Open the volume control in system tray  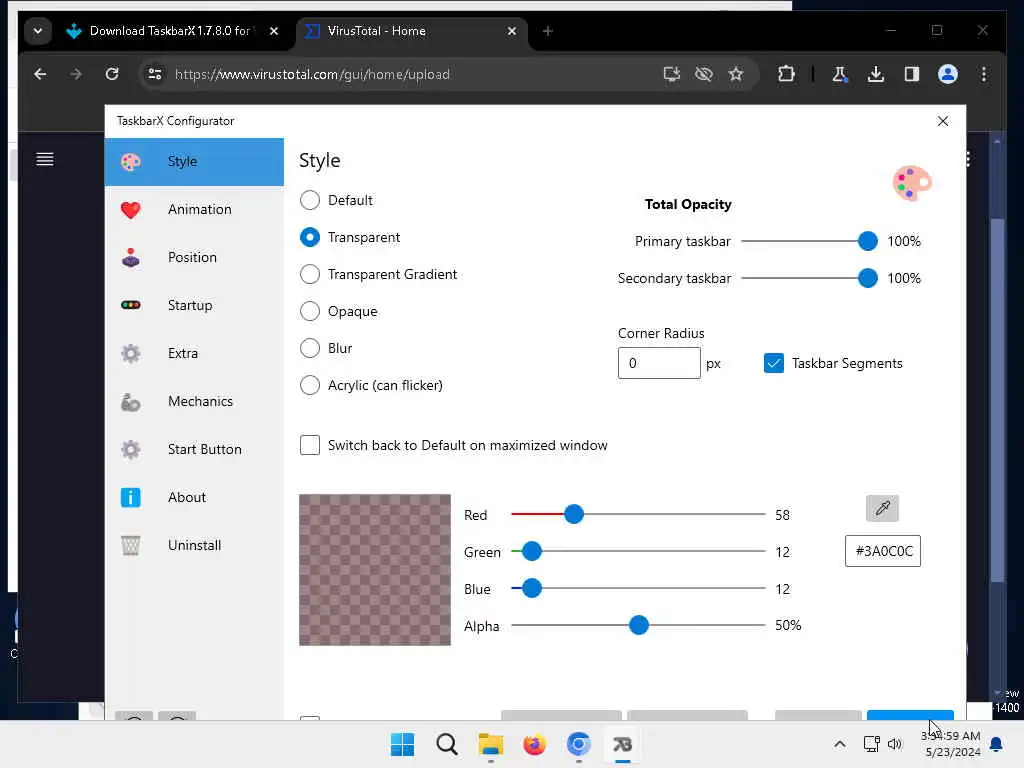895,744
